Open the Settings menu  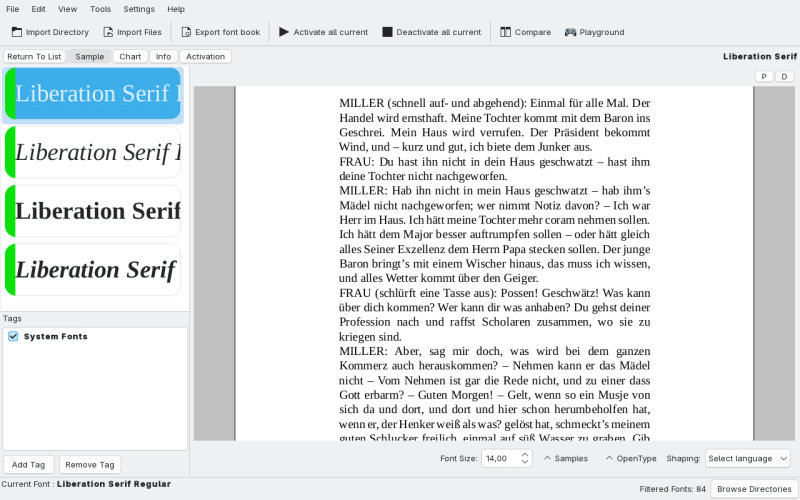point(139,9)
